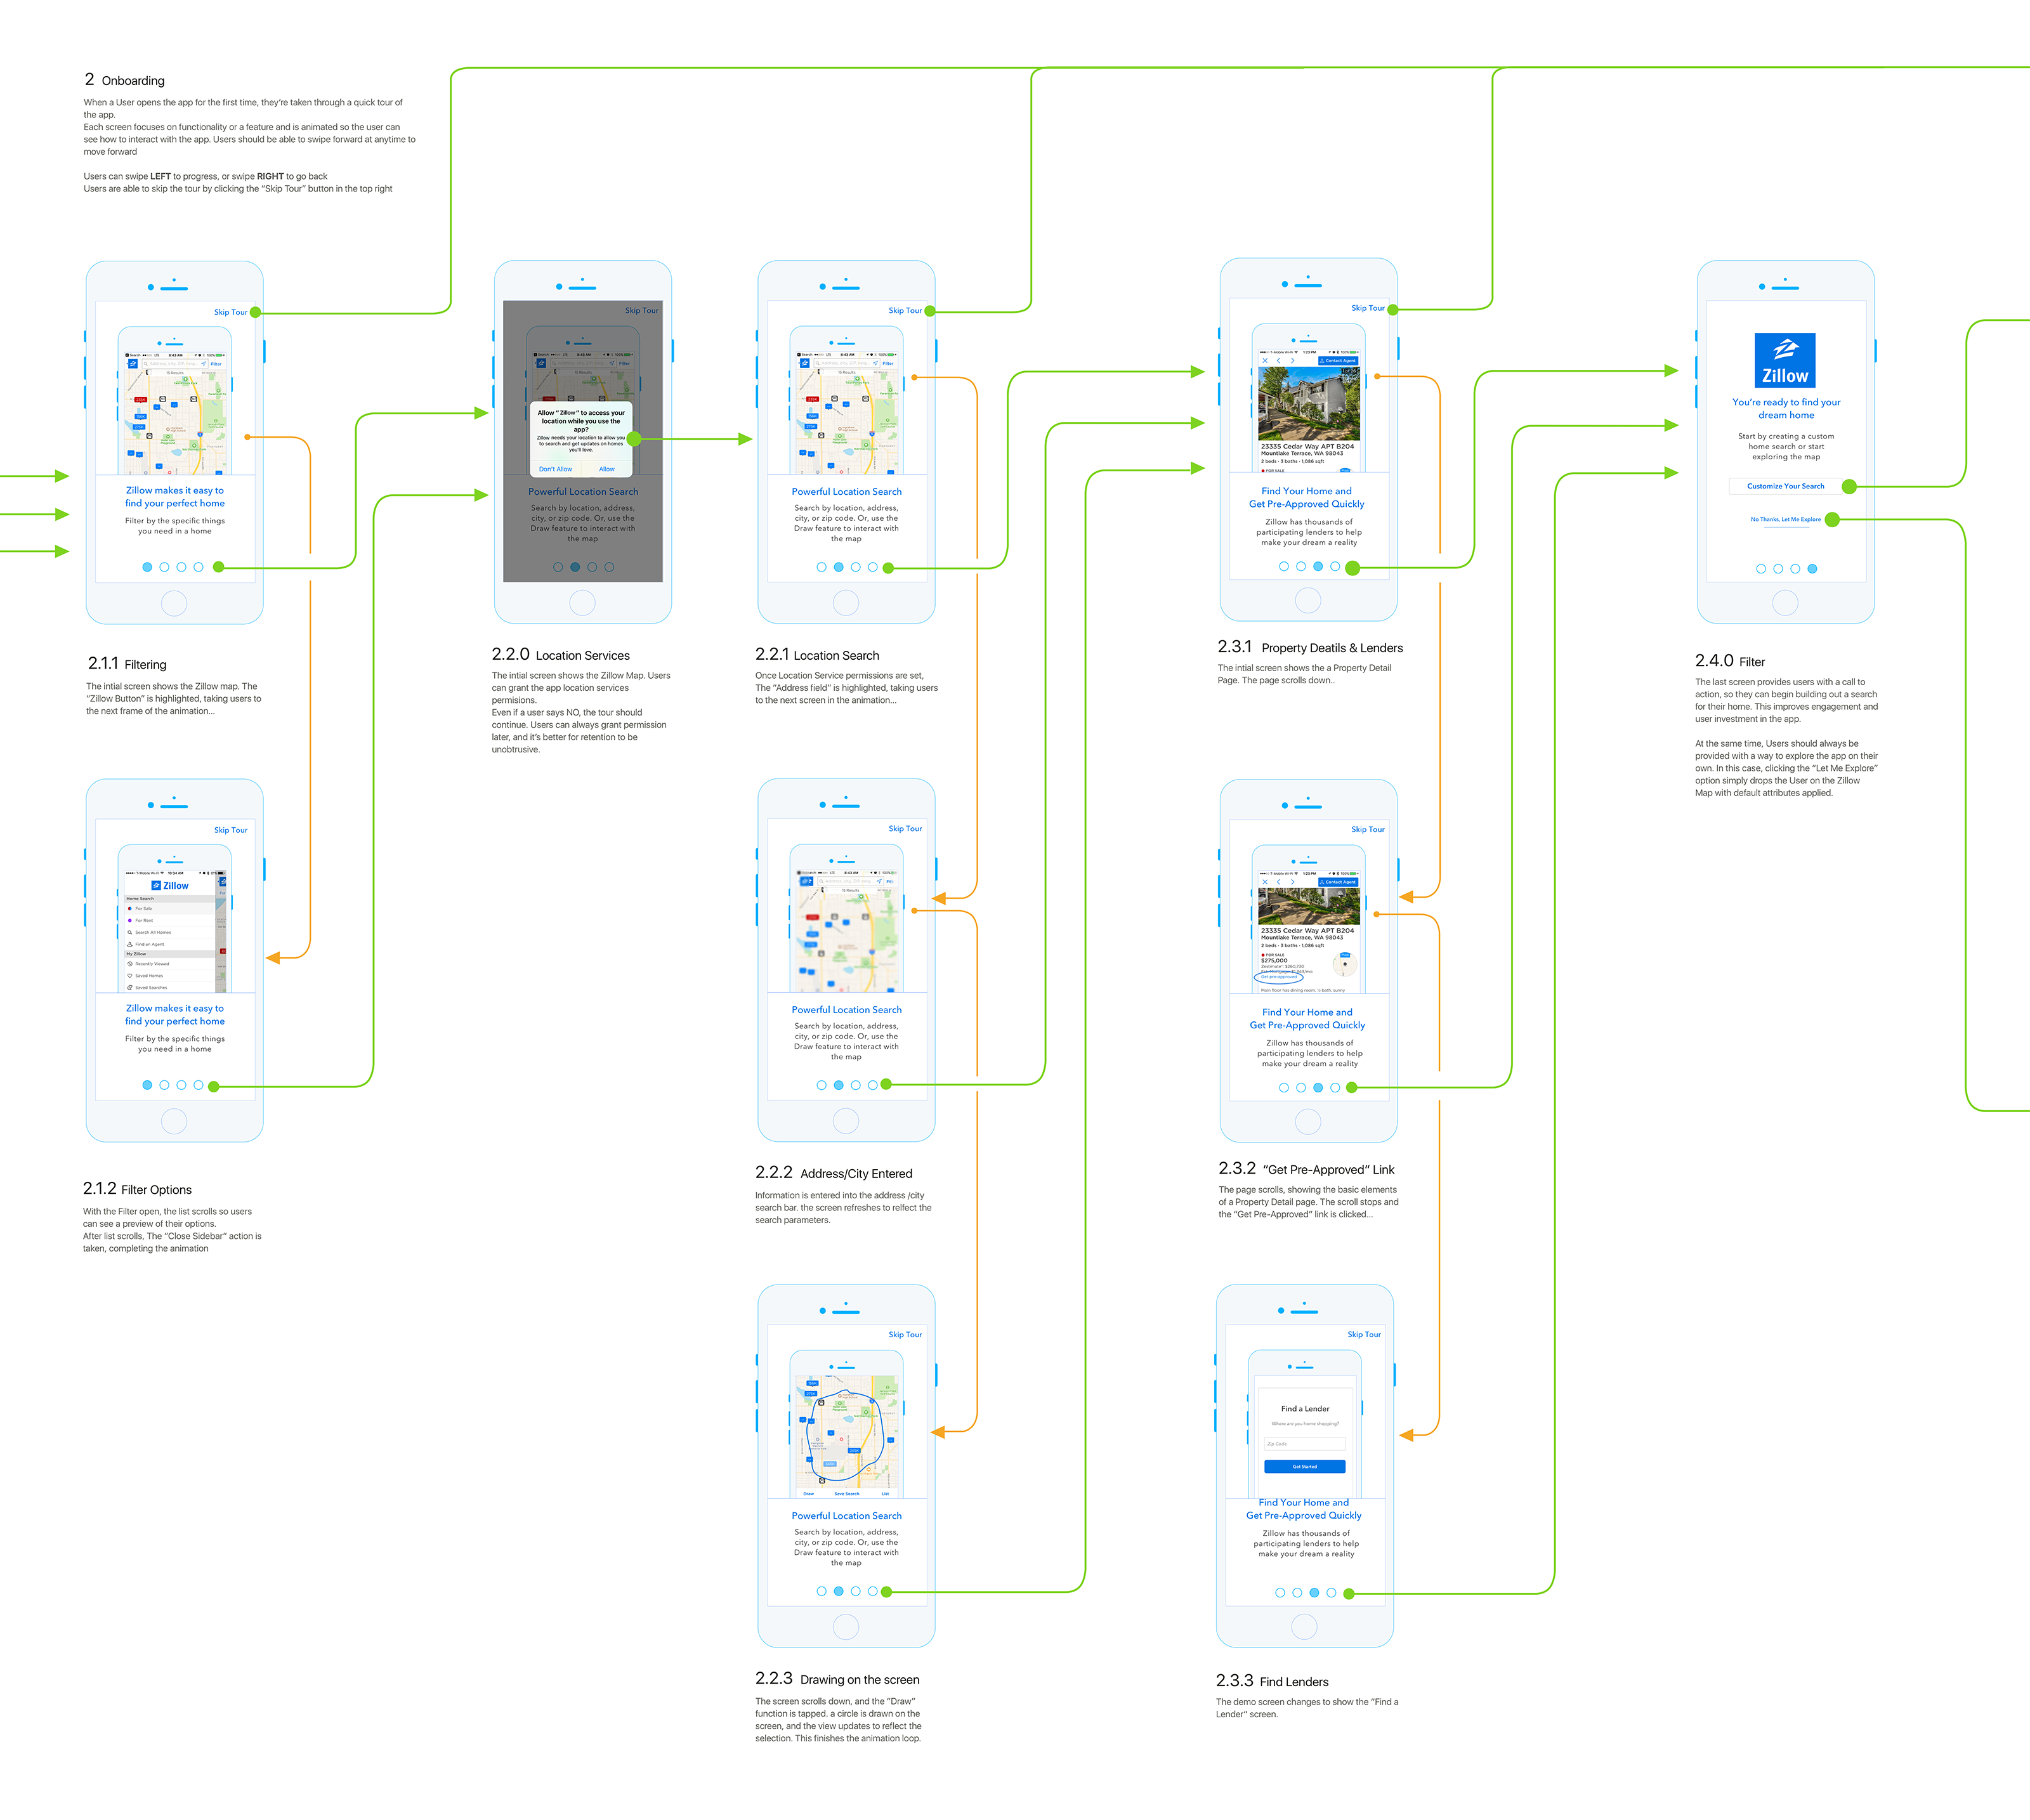The image size is (2030, 1820).
Task: Tap the home button of the 2.1.2 Filter Options phone
Action: point(174,1121)
